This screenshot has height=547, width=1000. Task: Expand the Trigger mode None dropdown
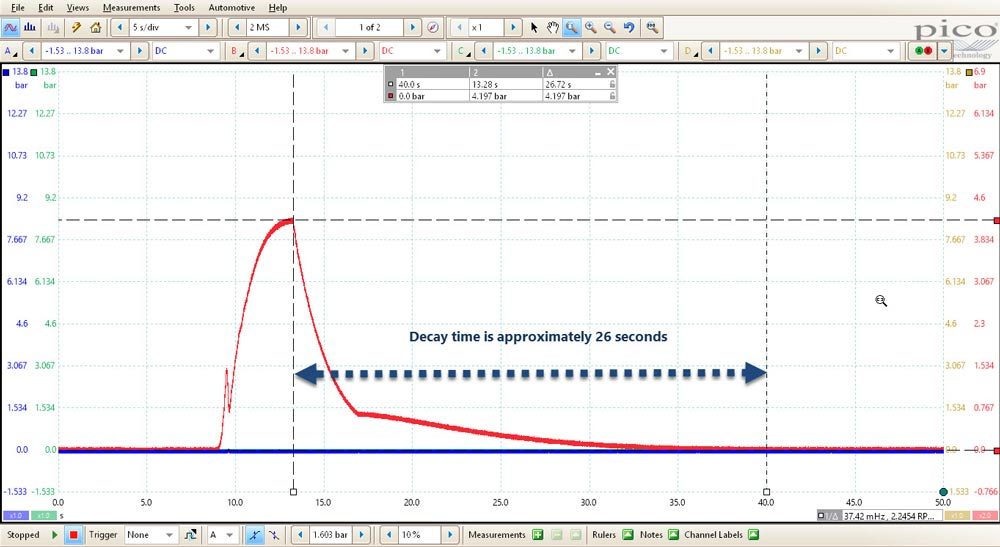coord(151,535)
